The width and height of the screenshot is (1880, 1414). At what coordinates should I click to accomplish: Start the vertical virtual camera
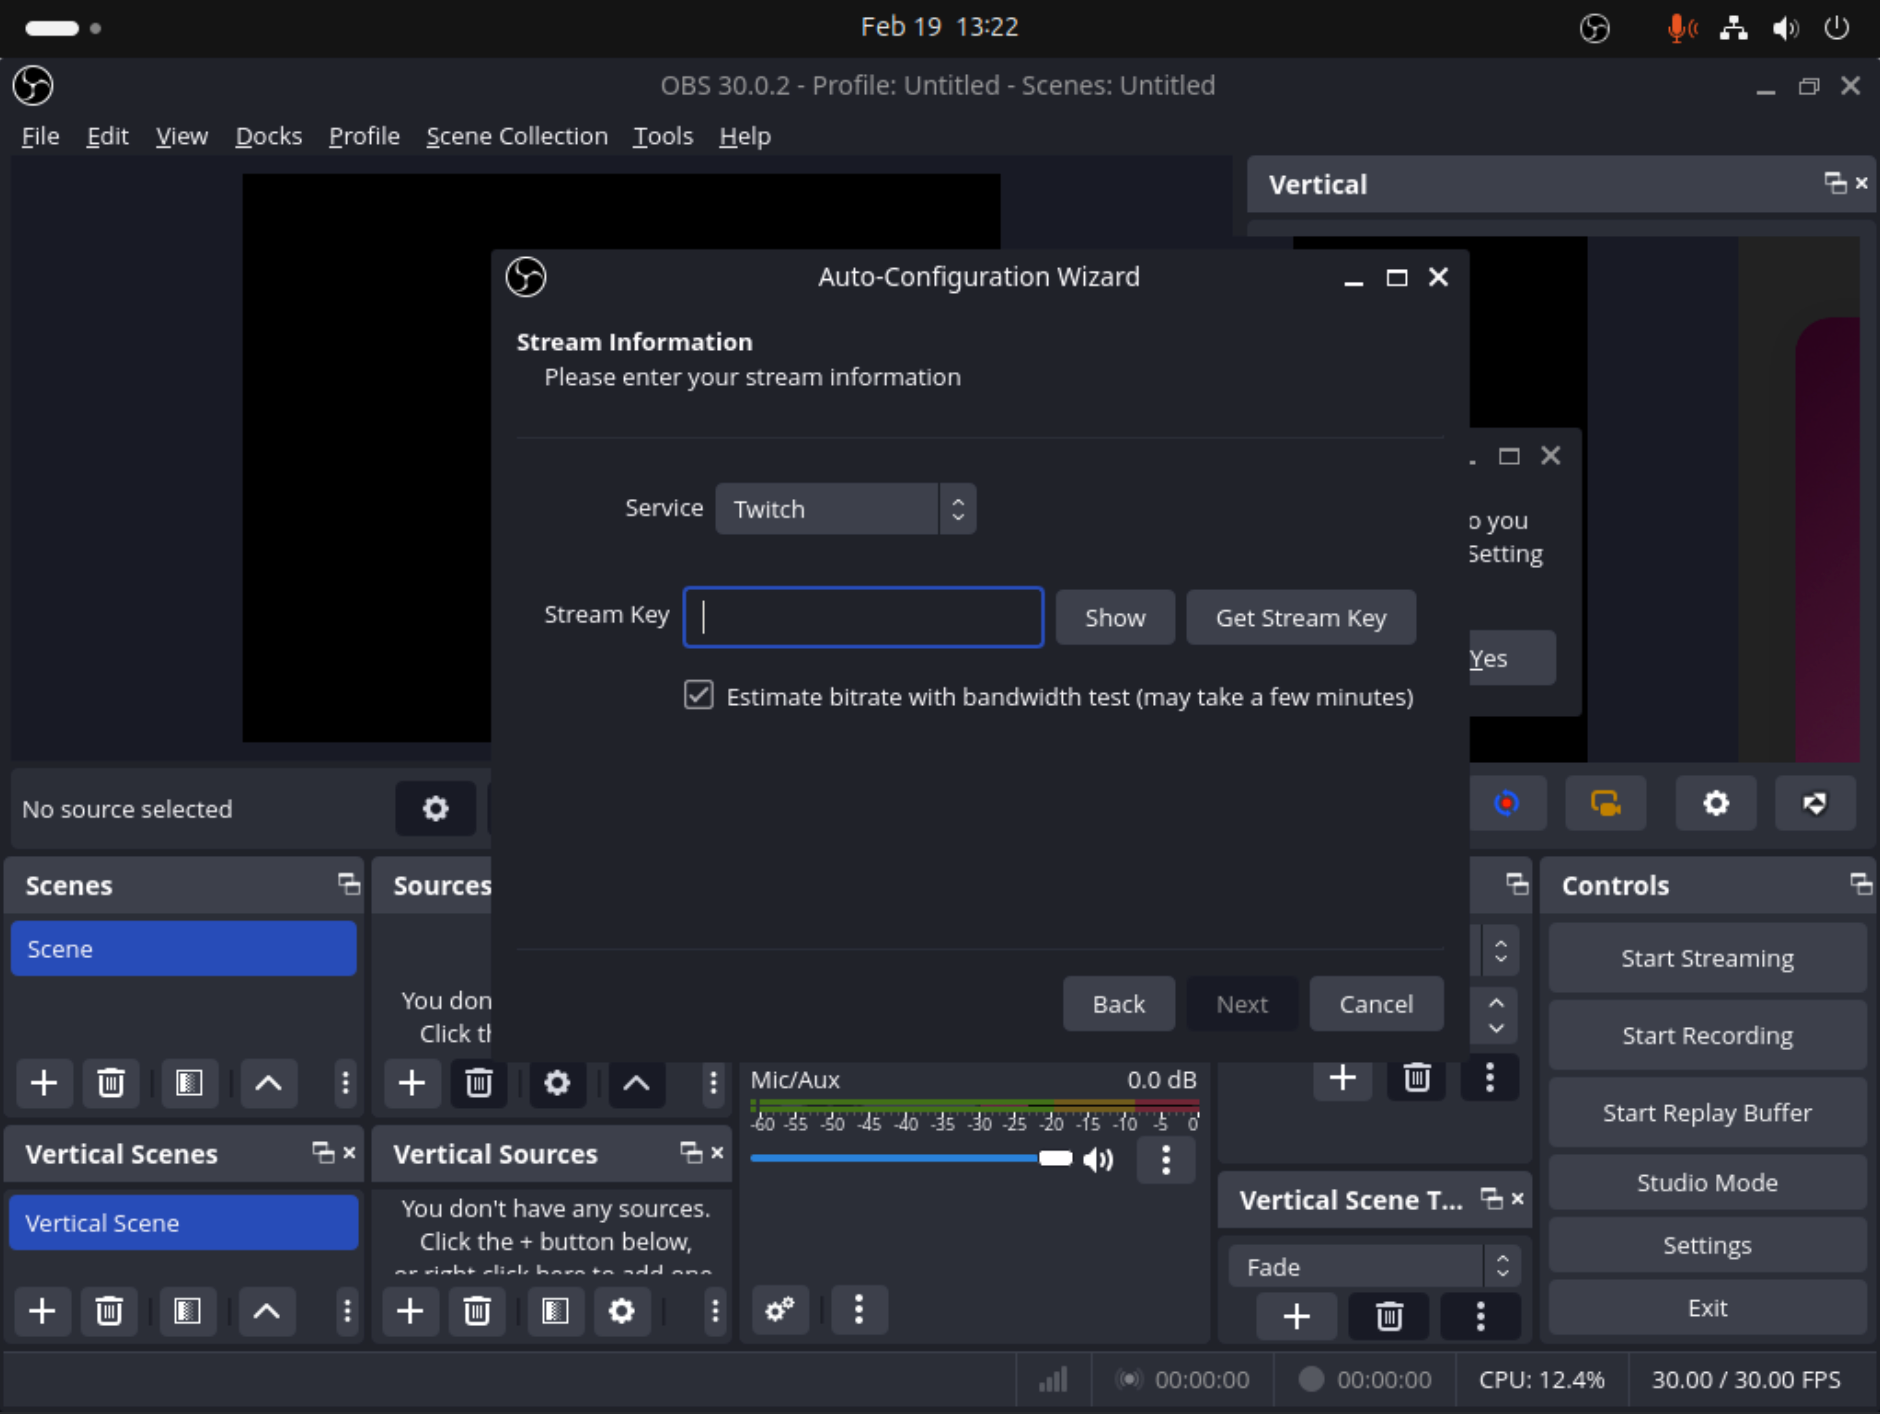click(x=1605, y=803)
